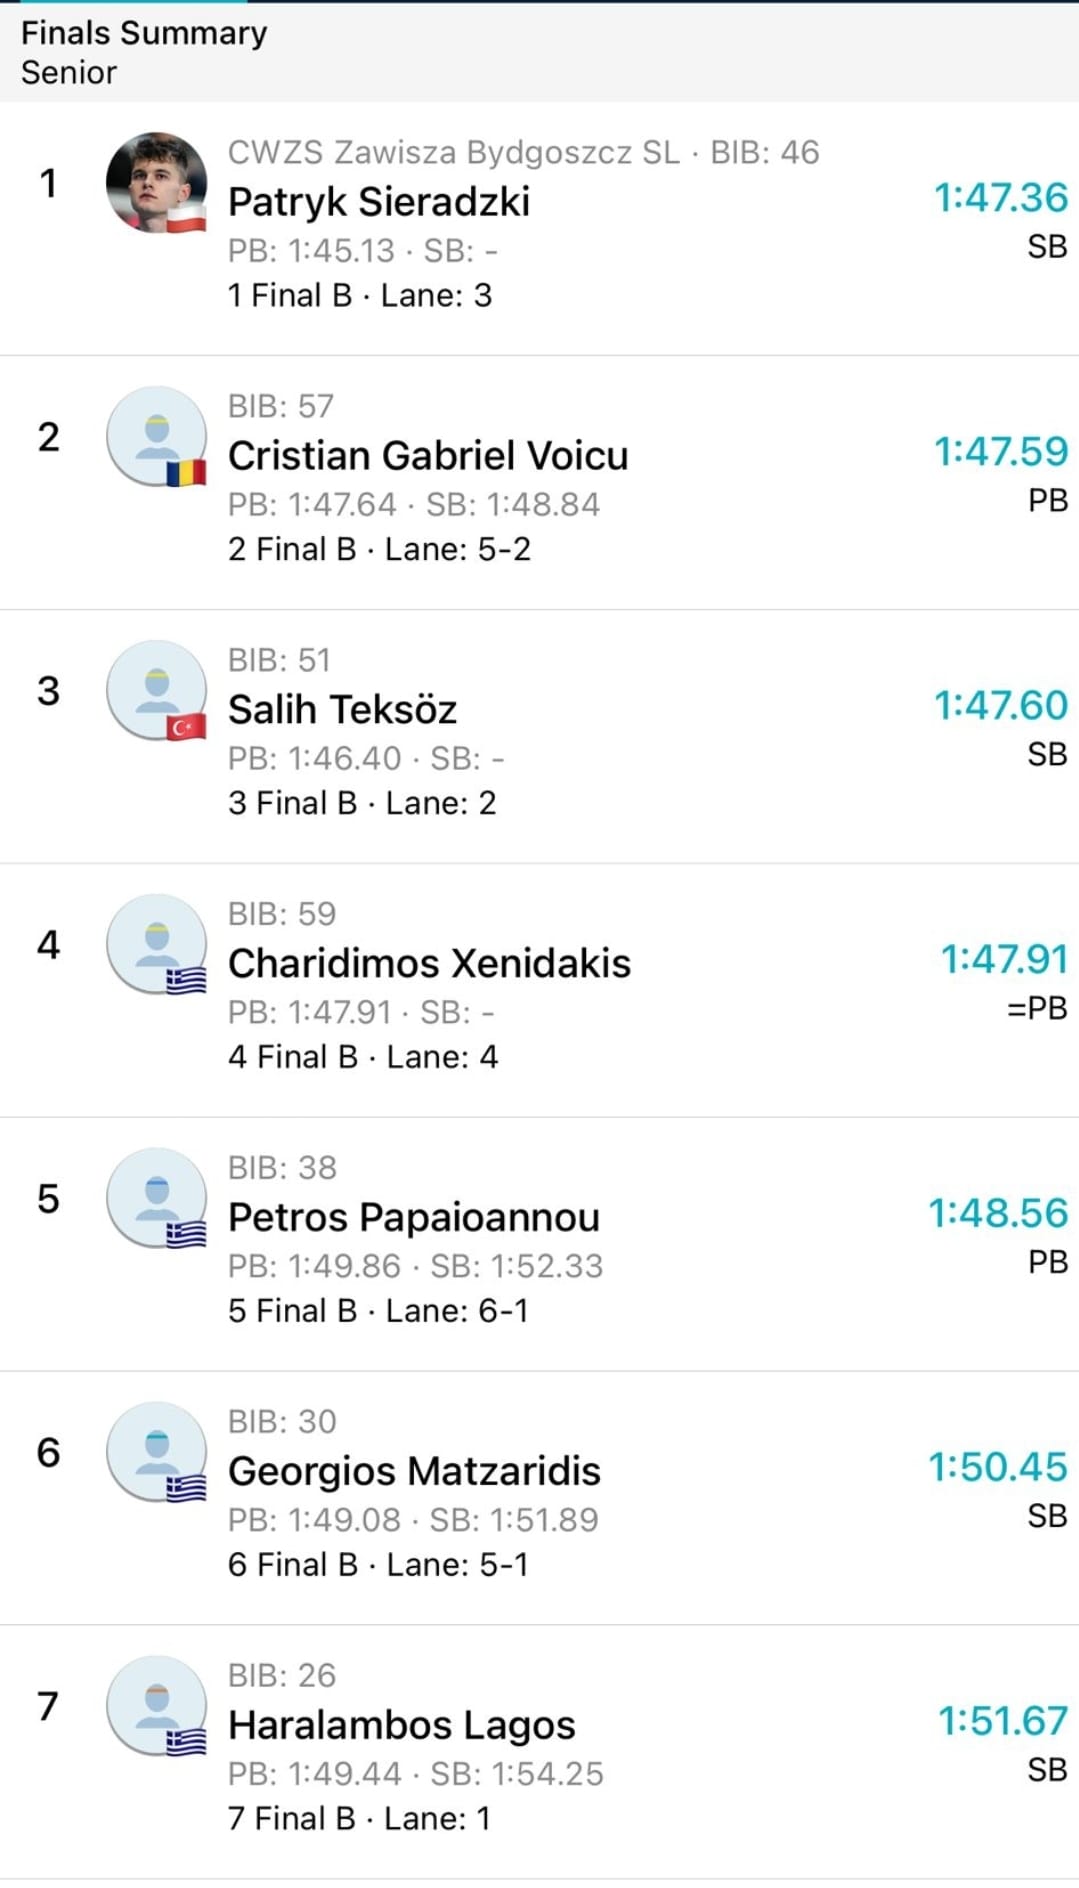Tap the 1:51.67 result time
This screenshot has width=1079, height=1888.
(1002, 1722)
